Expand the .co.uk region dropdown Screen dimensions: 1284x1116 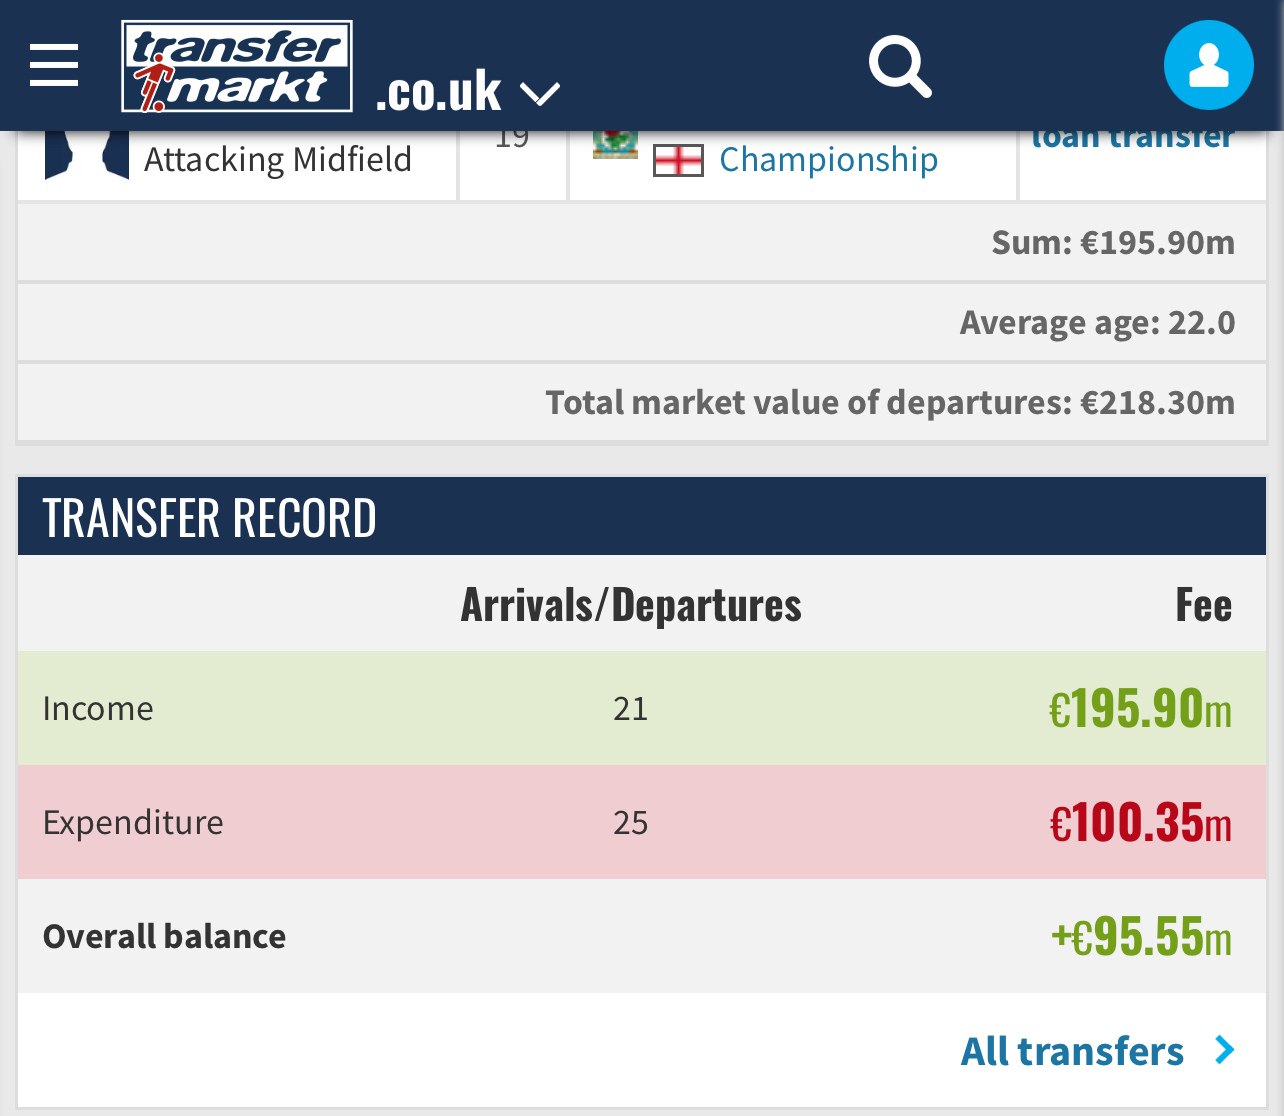point(468,92)
